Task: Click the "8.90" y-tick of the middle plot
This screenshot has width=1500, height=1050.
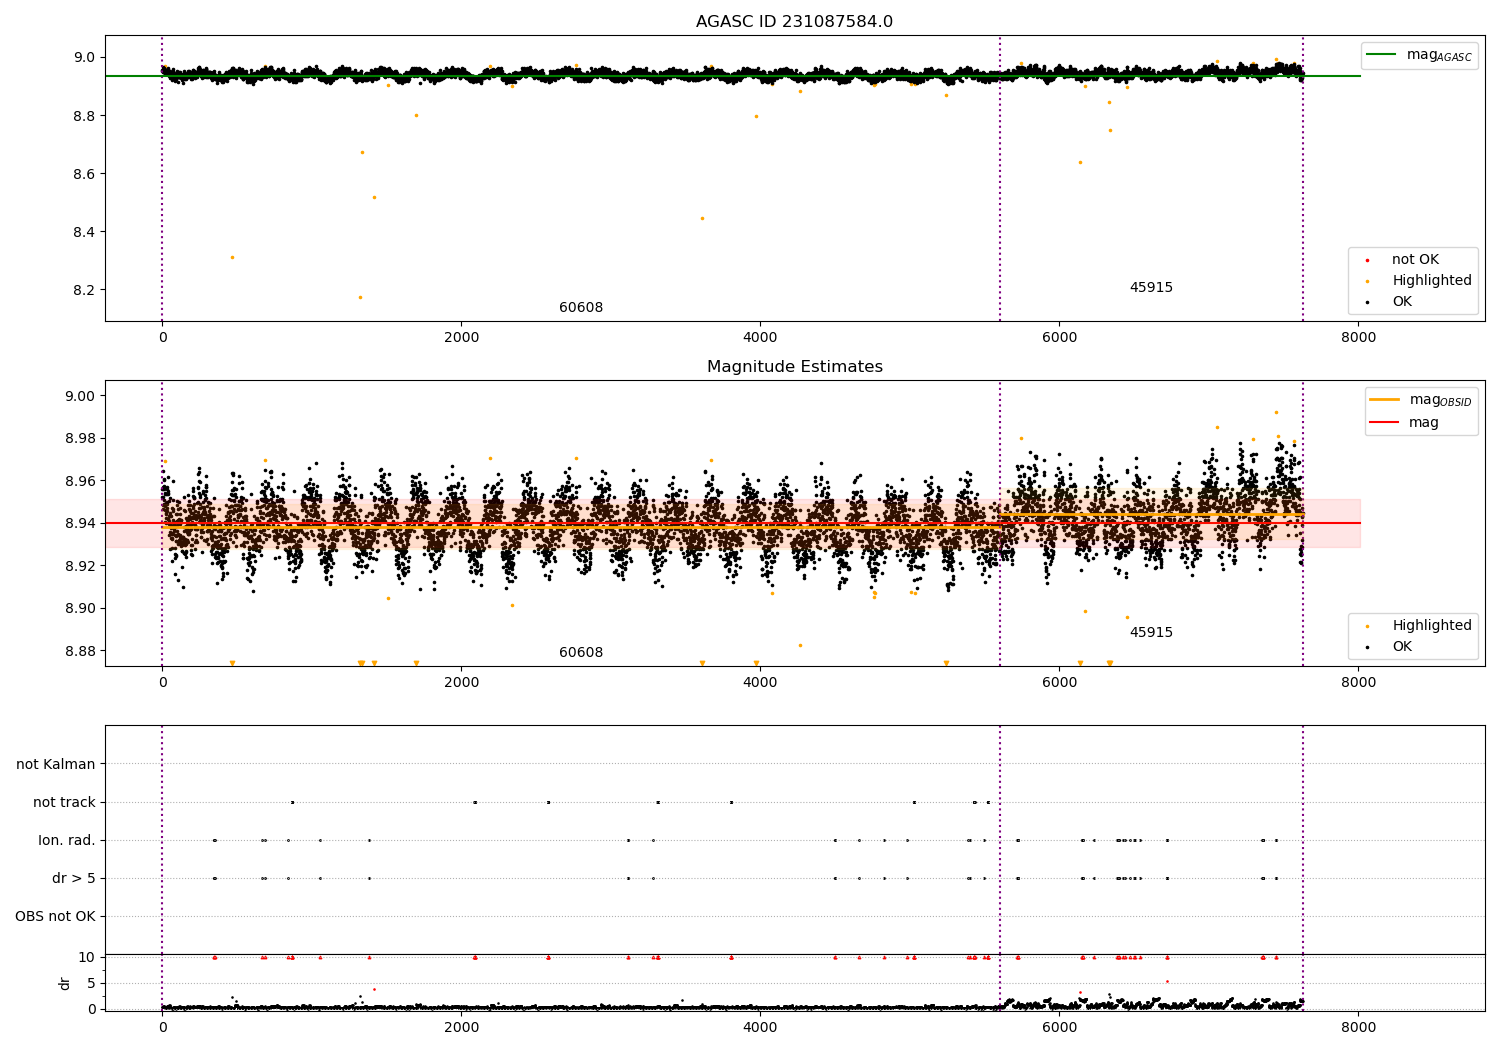Action: click(x=81, y=609)
